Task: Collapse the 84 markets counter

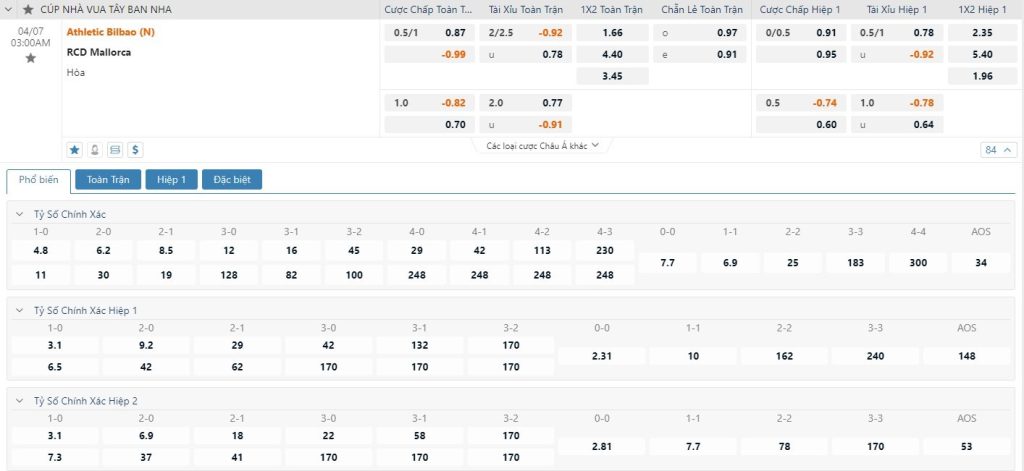Action: [999, 150]
